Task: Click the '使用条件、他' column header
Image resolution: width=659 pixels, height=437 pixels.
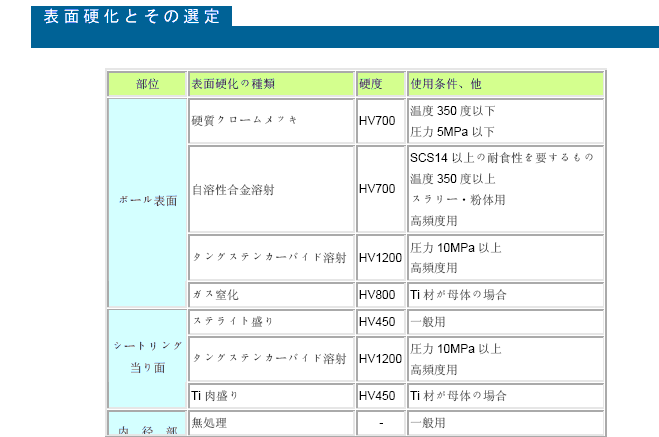Action: point(506,84)
